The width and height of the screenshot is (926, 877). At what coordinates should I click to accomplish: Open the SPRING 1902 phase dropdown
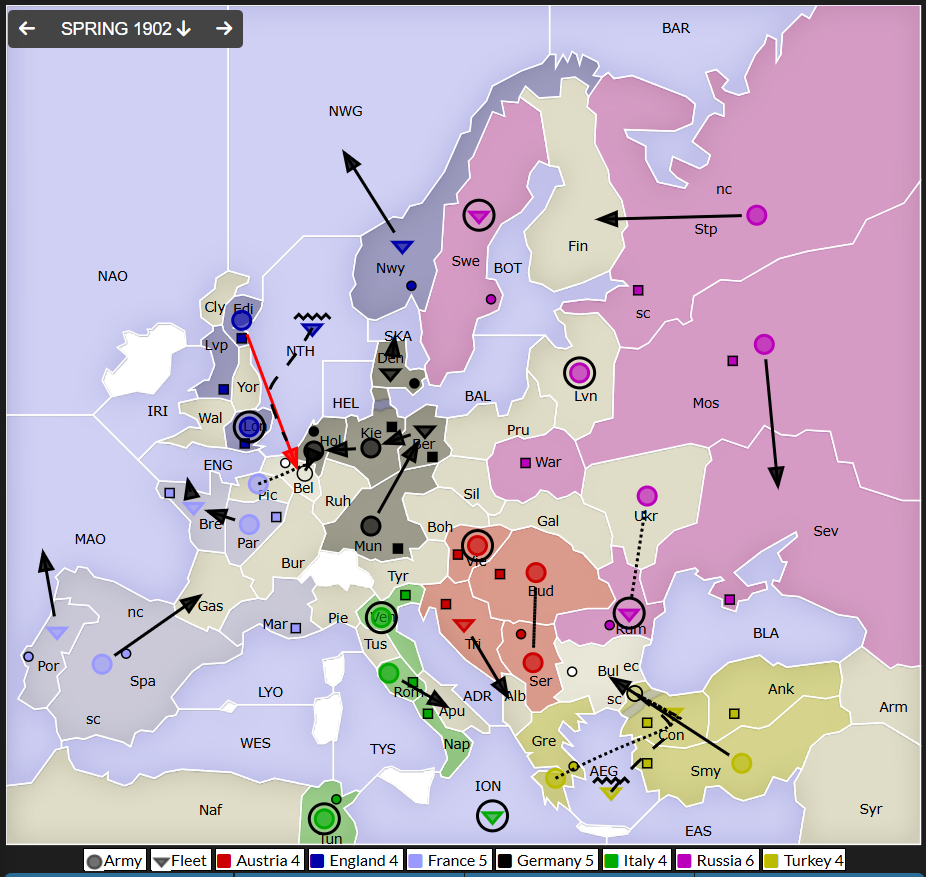(125, 29)
